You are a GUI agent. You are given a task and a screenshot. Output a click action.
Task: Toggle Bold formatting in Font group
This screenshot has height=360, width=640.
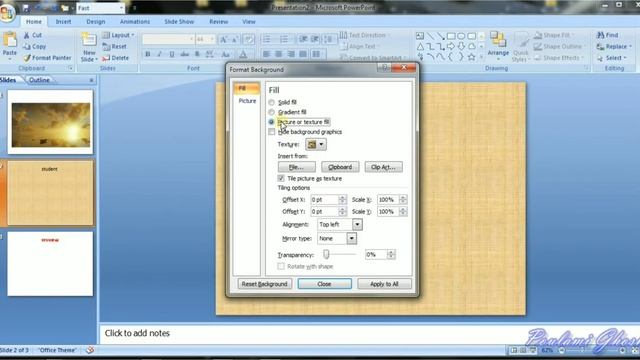pyautogui.click(x=148, y=54)
